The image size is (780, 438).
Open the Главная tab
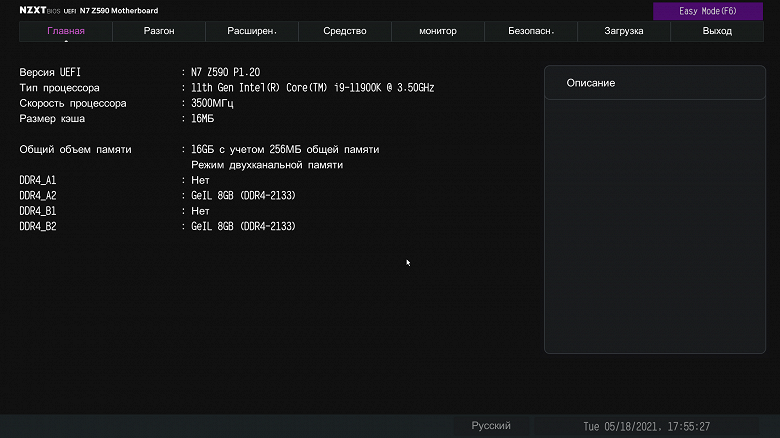(66, 31)
